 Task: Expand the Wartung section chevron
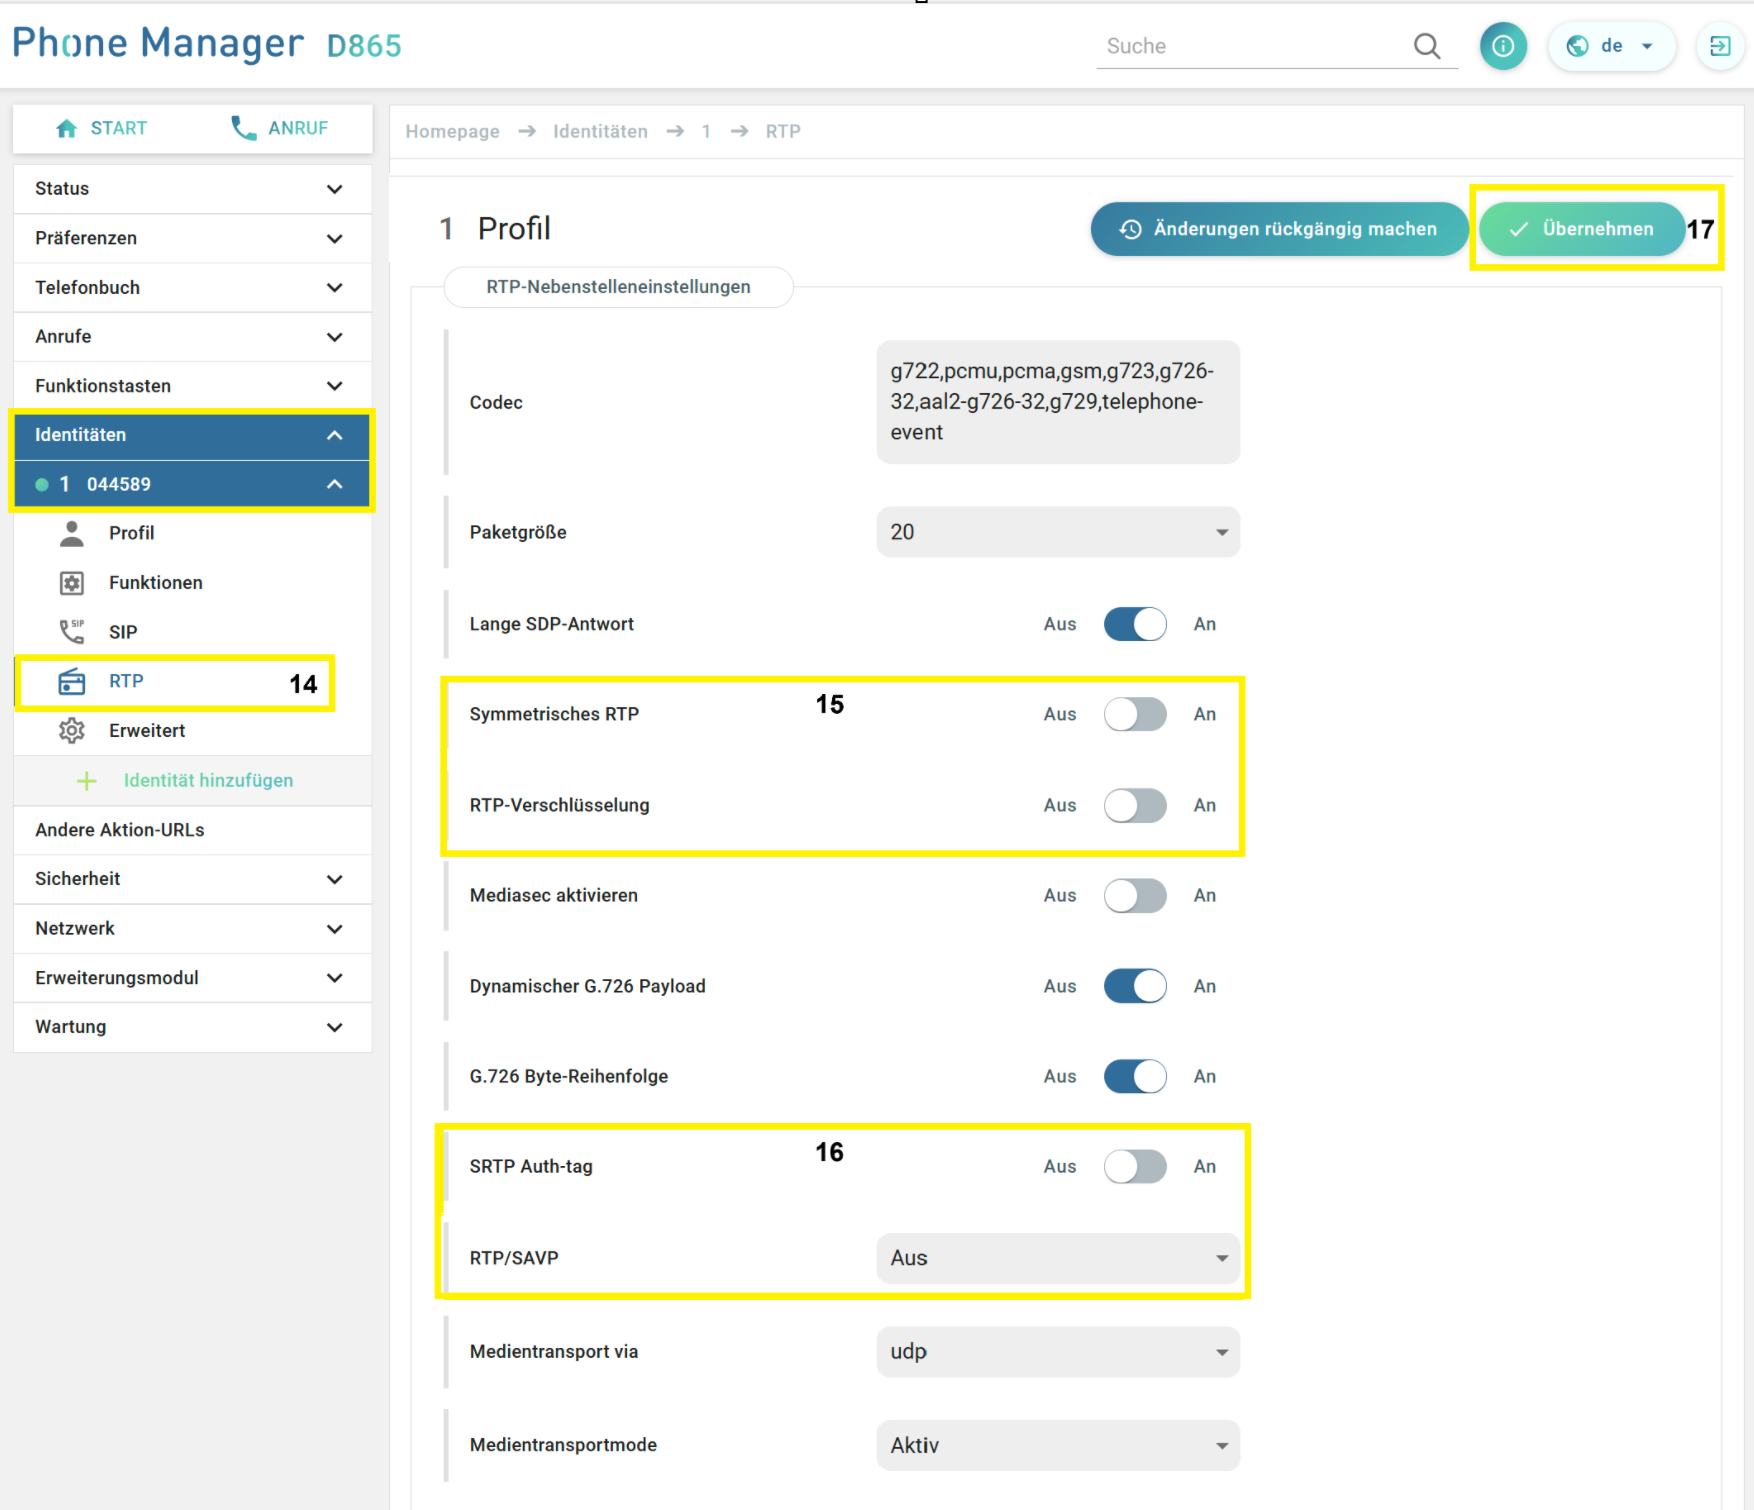click(x=335, y=1027)
